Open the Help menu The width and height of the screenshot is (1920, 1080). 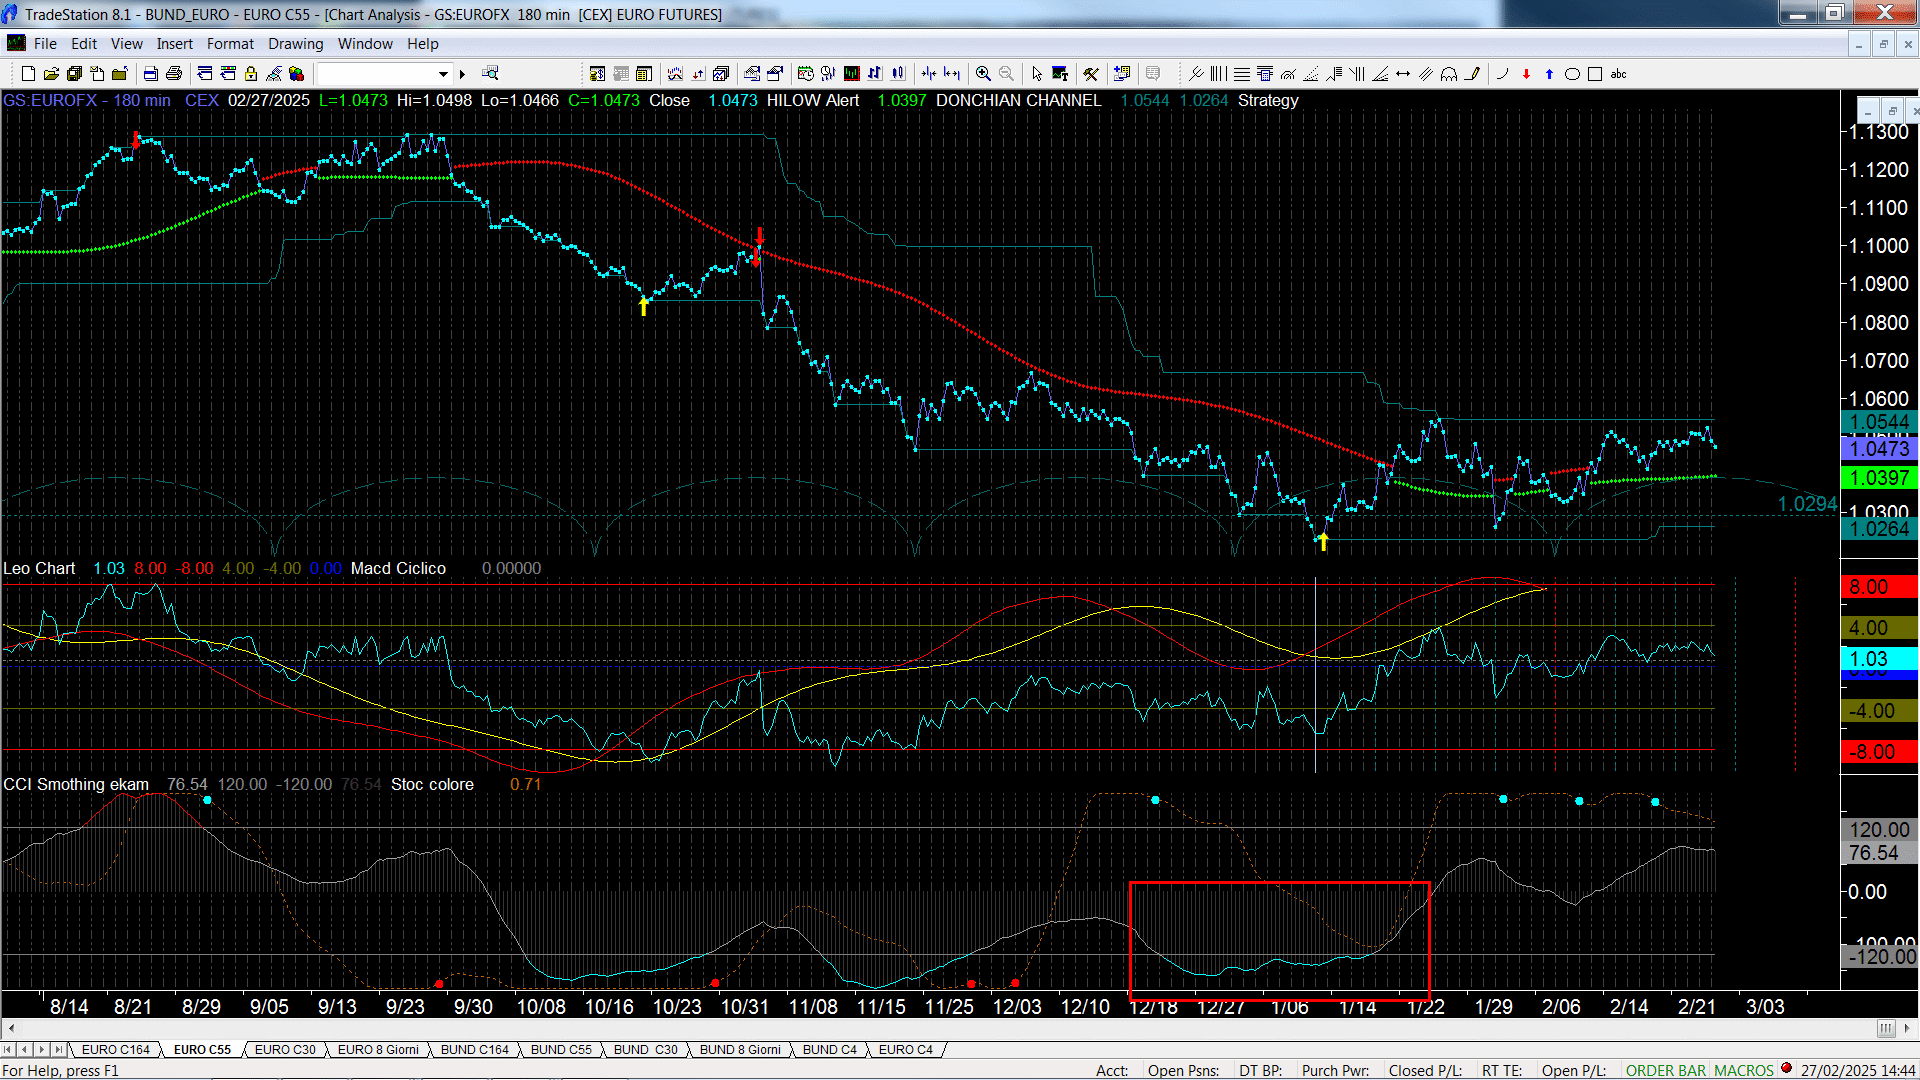click(423, 43)
